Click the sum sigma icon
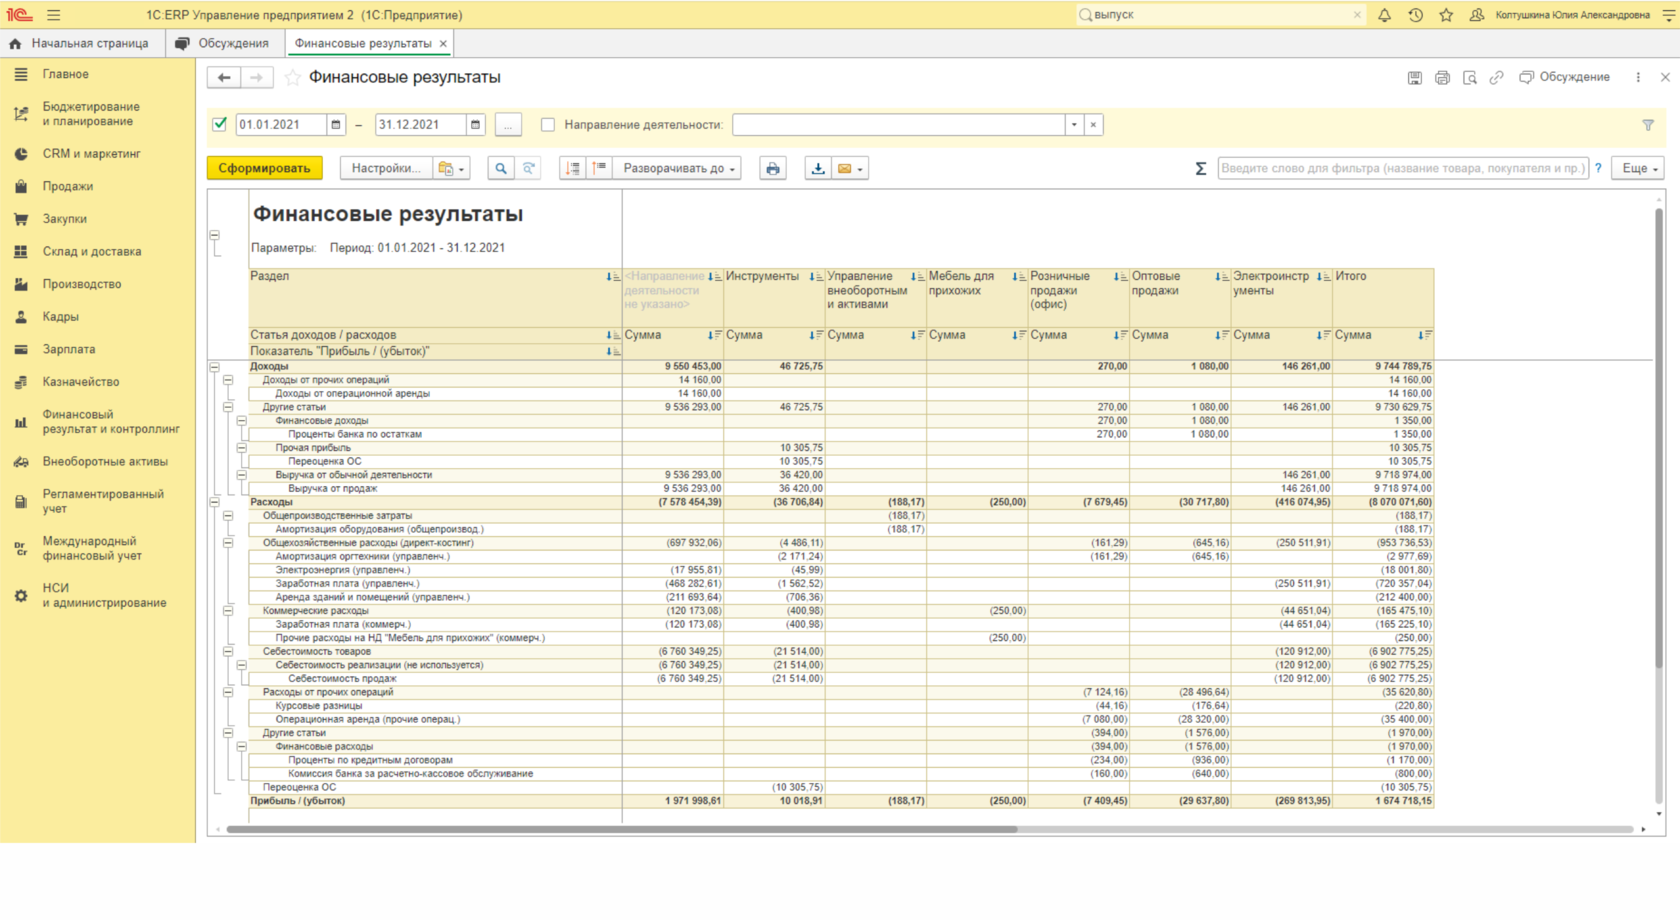Image resolution: width=1680 pixels, height=920 pixels. (1200, 169)
